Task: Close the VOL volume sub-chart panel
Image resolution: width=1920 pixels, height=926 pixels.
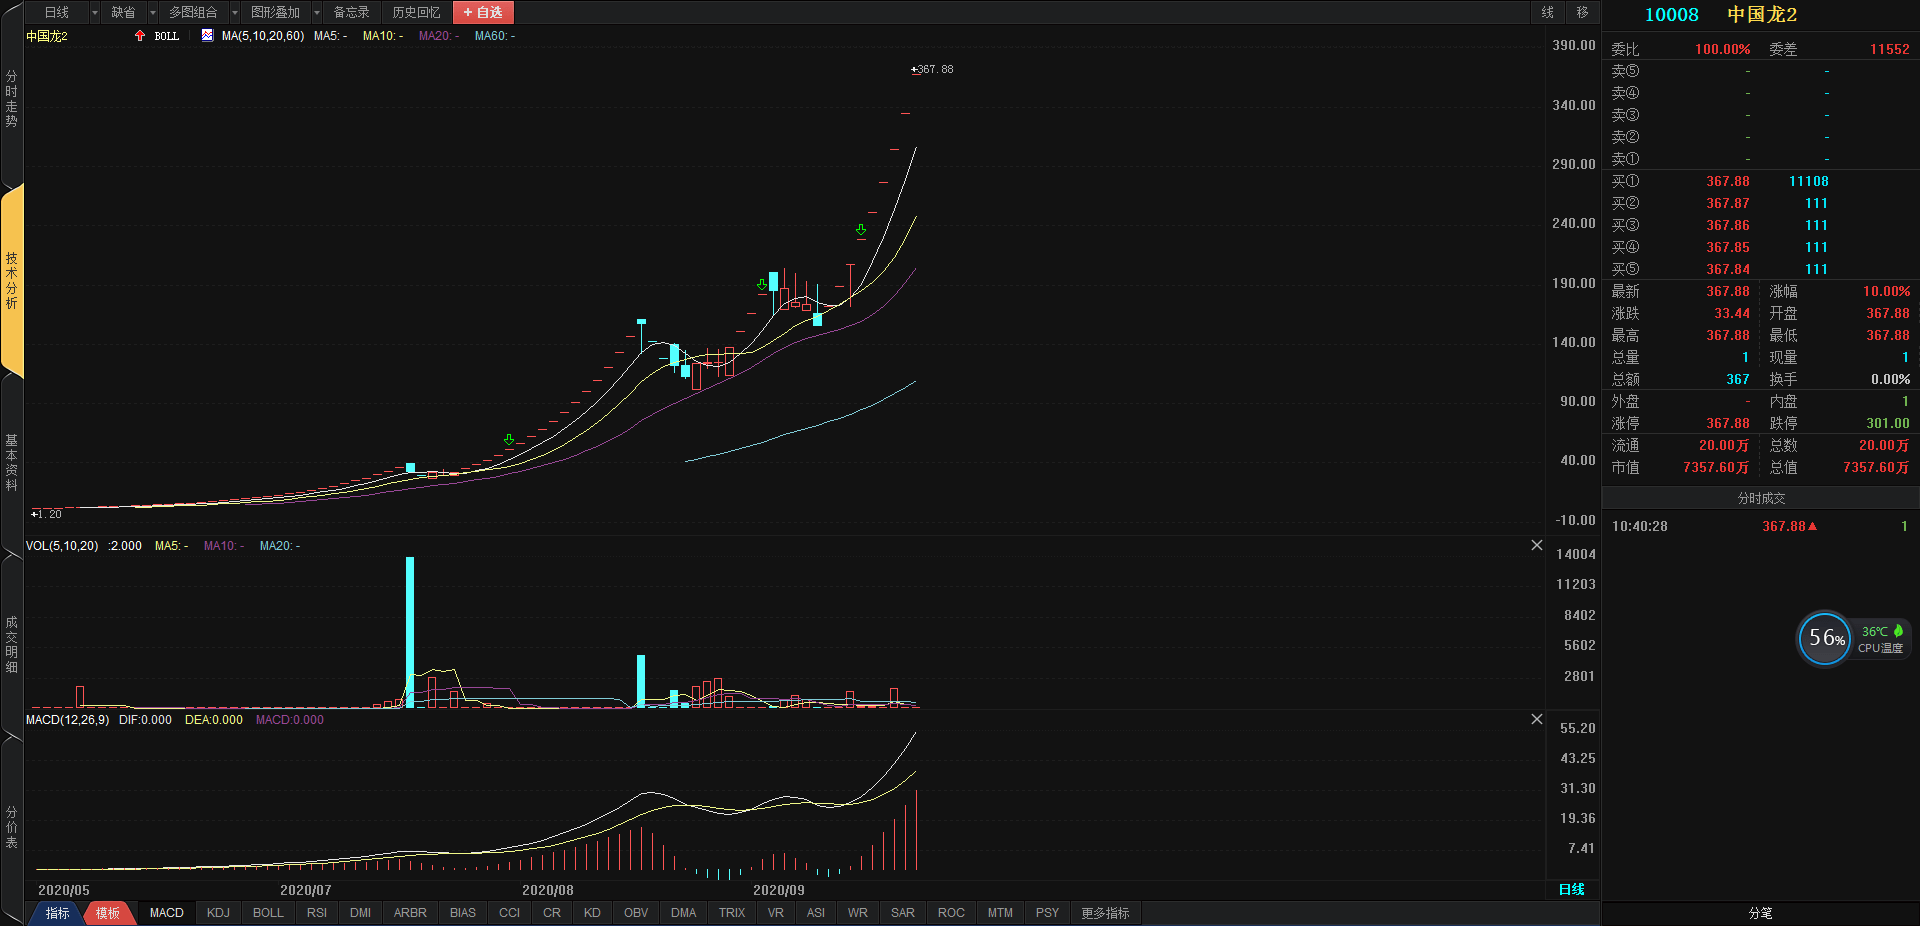Action: (1536, 545)
